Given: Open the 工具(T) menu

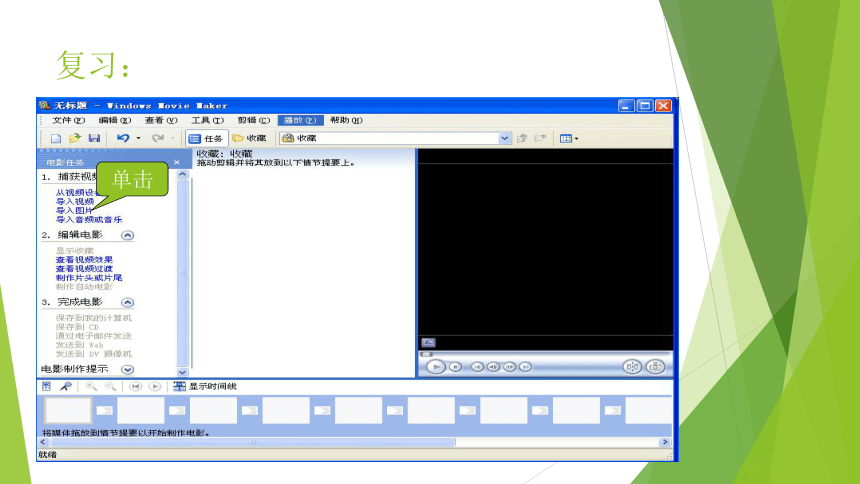Looking at the screenshot, I should [207, 120].
